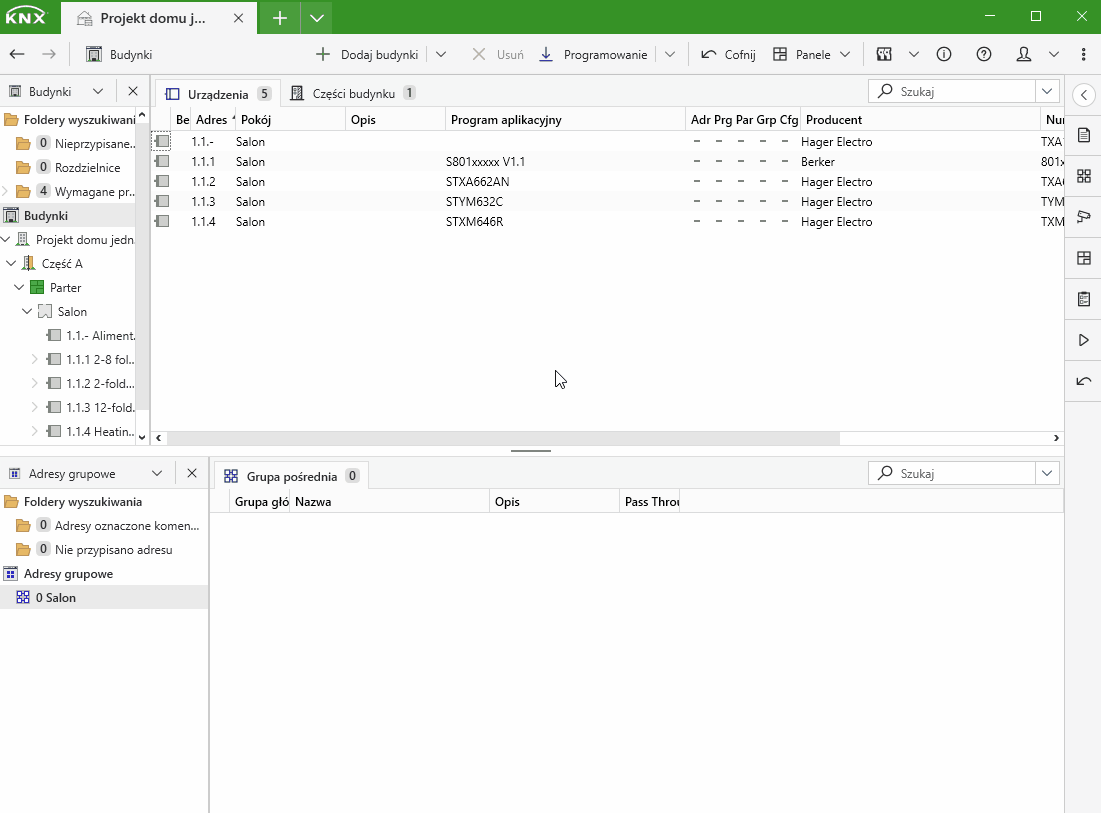
Task: Collapse the Parter tree node
Action: tap(19, 287)
